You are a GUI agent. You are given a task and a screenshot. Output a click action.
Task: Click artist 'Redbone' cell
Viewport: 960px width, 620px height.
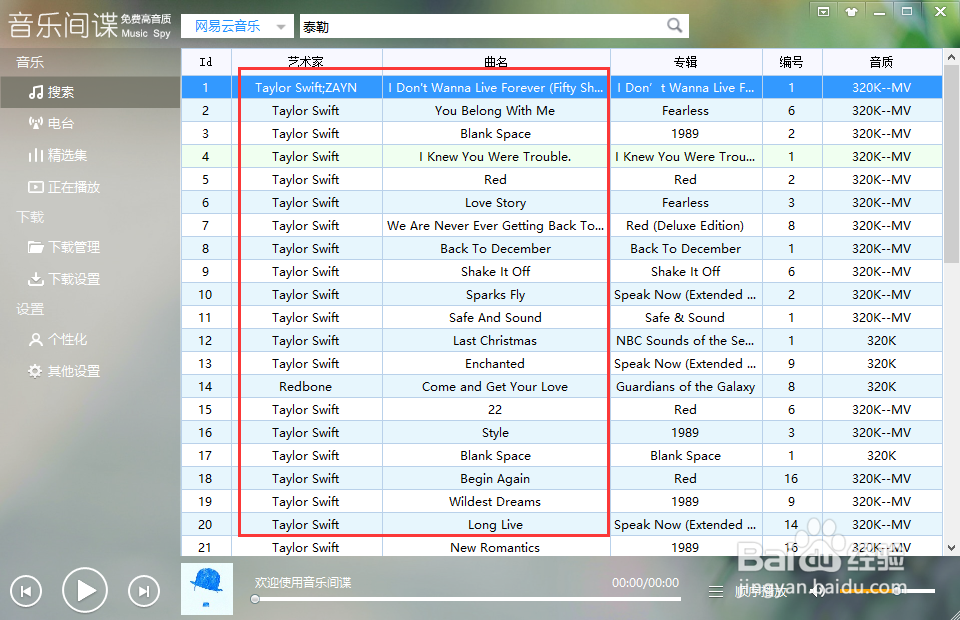point(306,387)
